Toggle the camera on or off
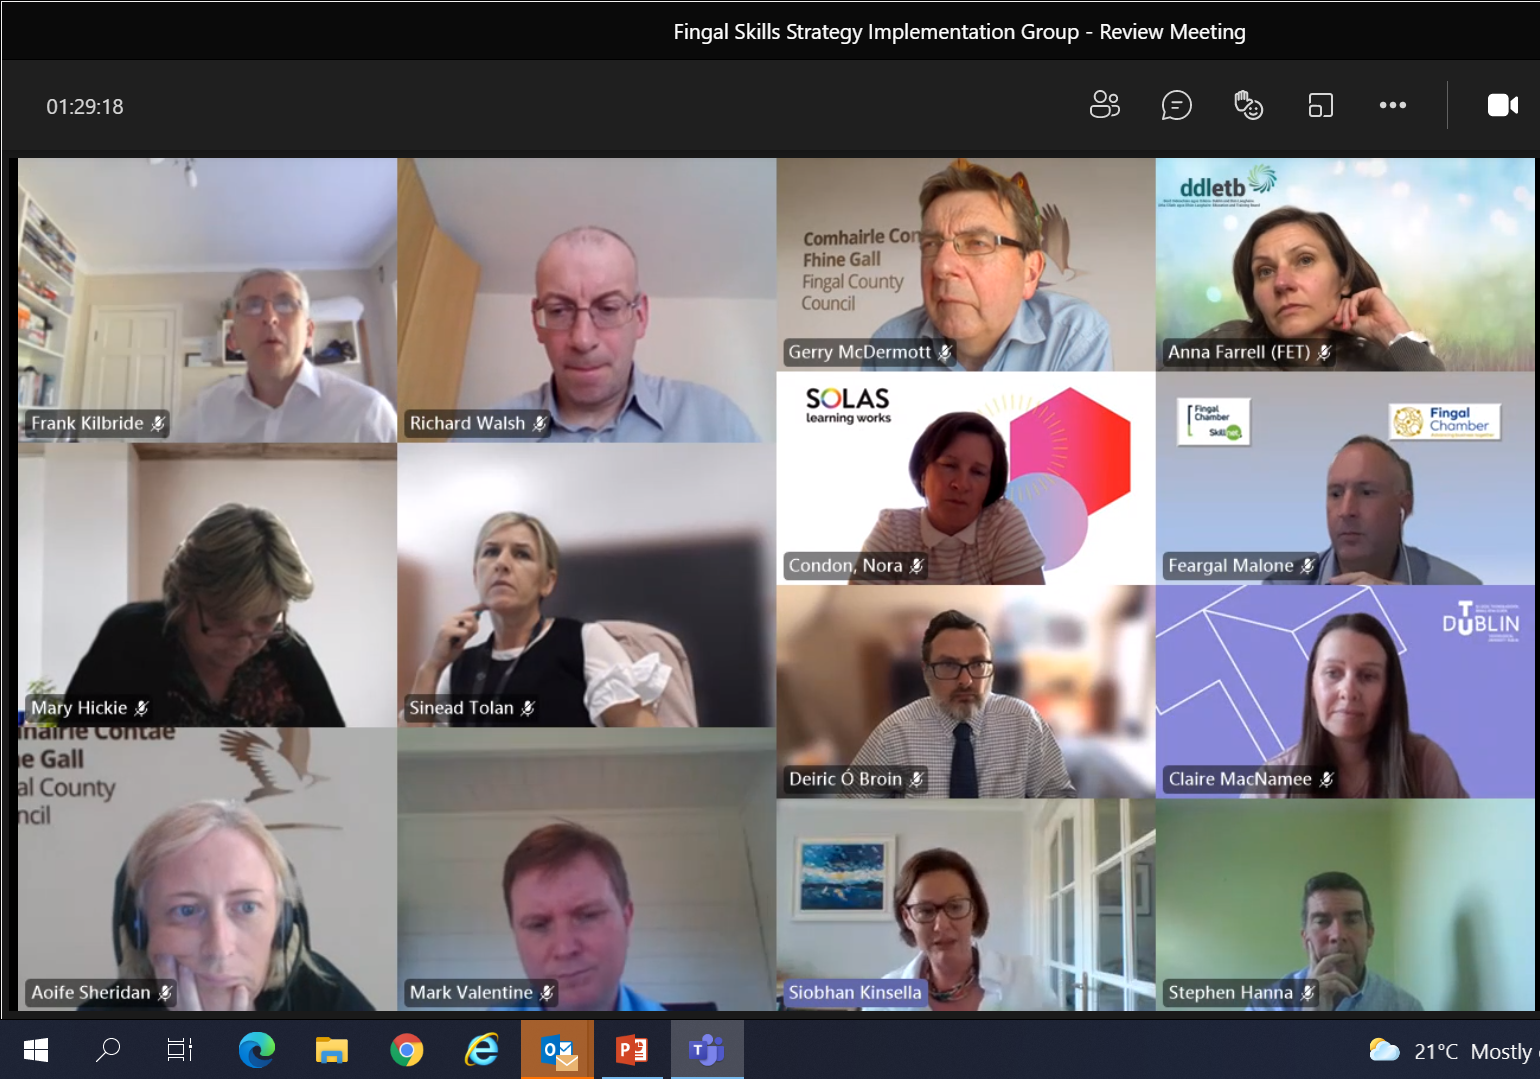 [x=1502, y=105]
